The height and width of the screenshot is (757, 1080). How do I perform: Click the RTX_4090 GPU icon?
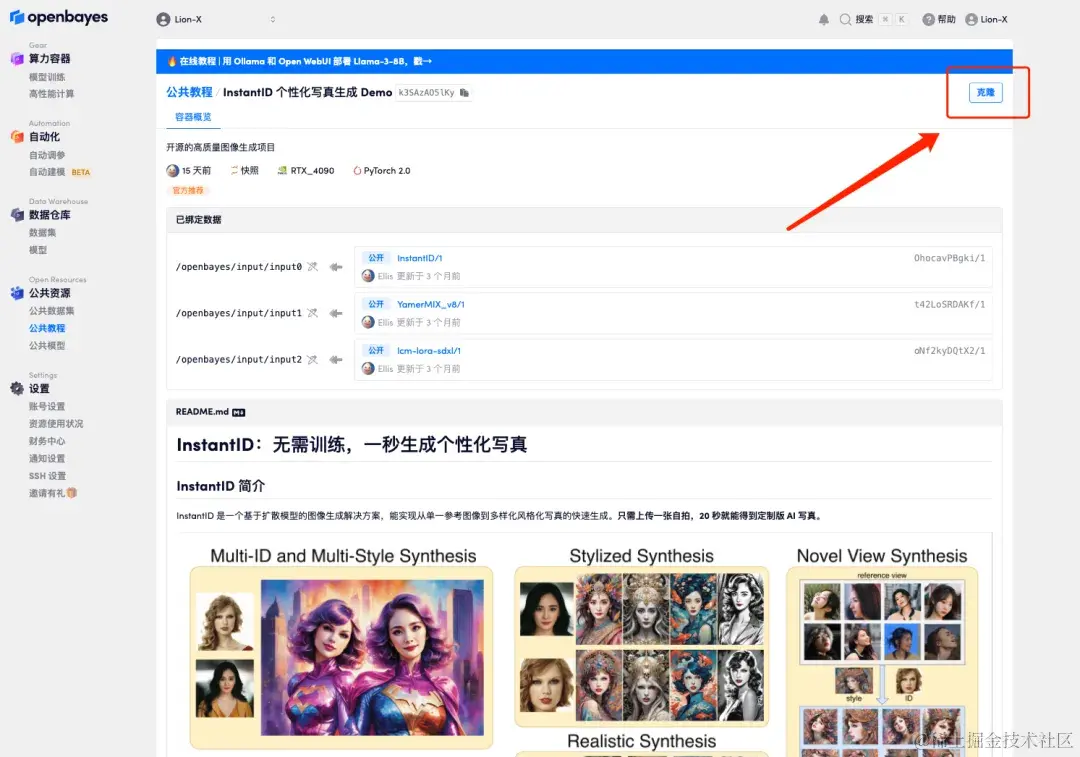click(284, 170)
